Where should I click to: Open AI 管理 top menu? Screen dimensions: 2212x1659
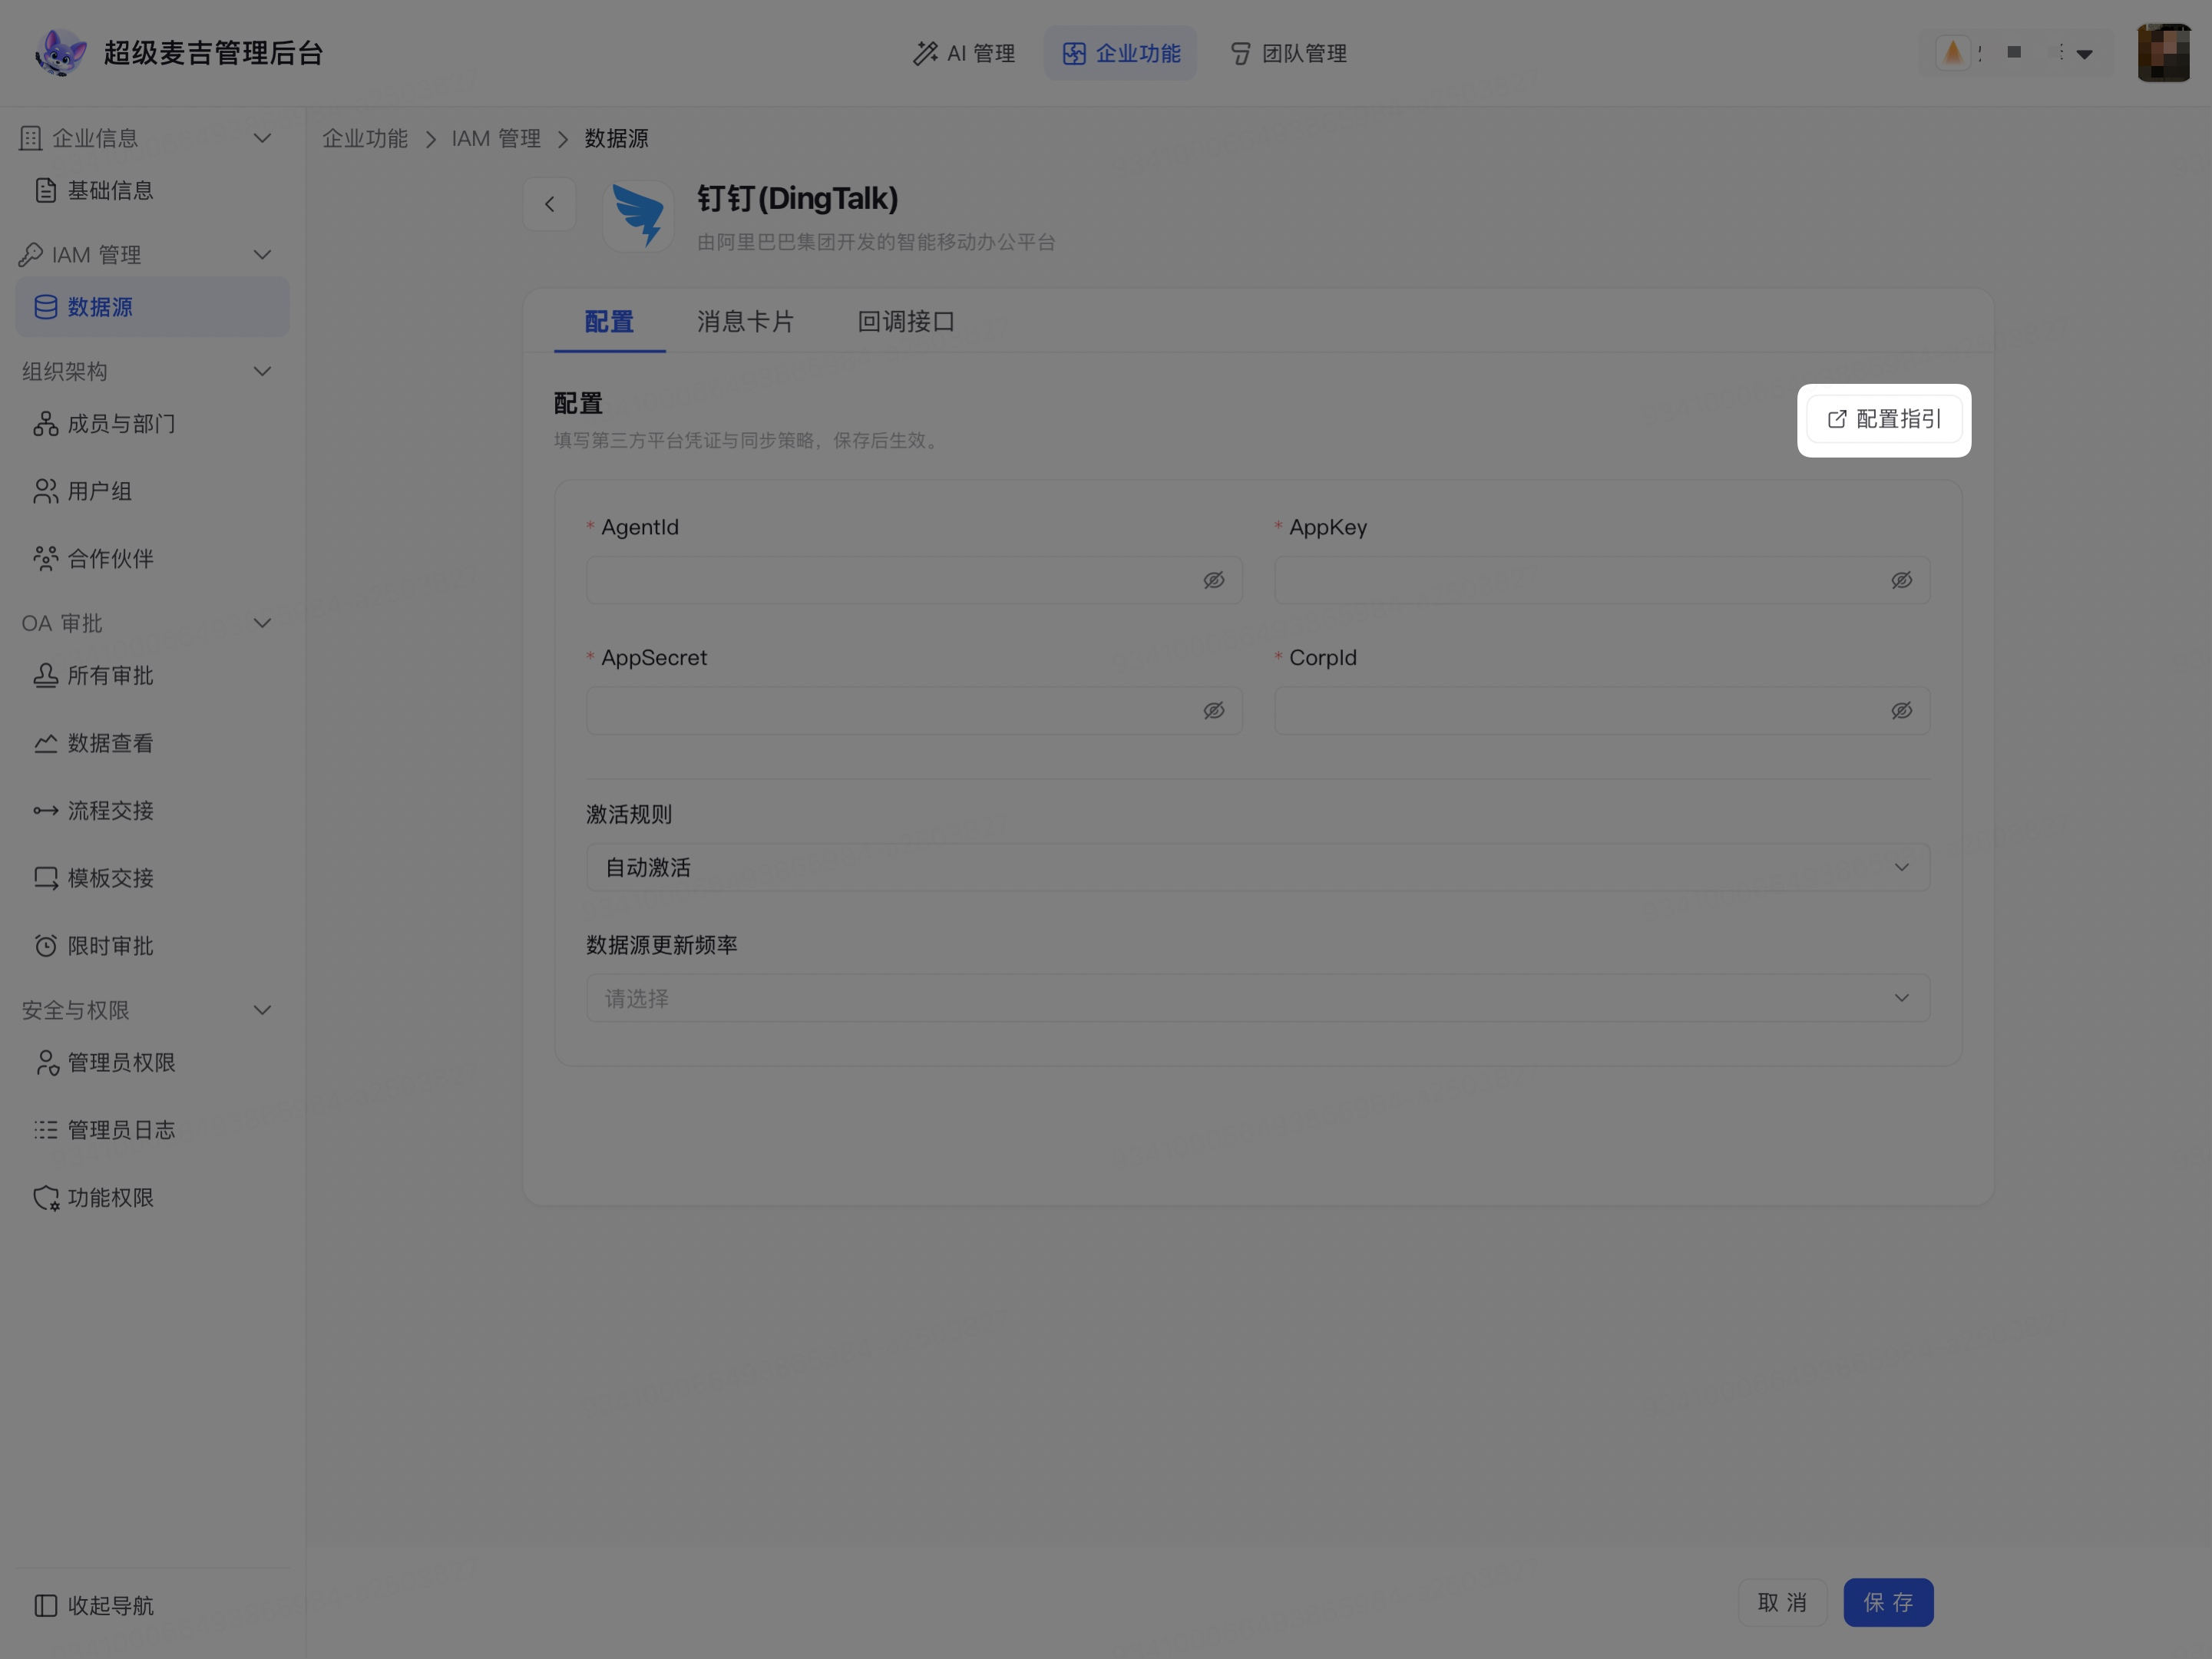pyautogui.click(x=964, y=53)
